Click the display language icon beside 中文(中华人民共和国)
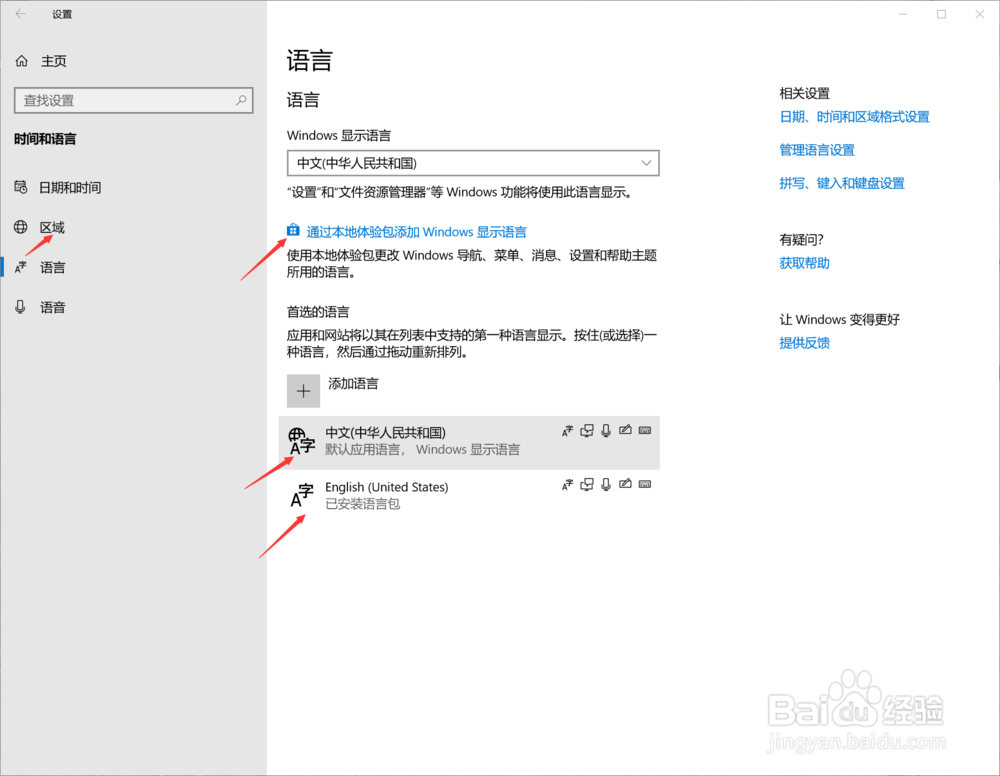Image resolution: width=1000 pixels, height=776 pixels. tap(567, 430)
